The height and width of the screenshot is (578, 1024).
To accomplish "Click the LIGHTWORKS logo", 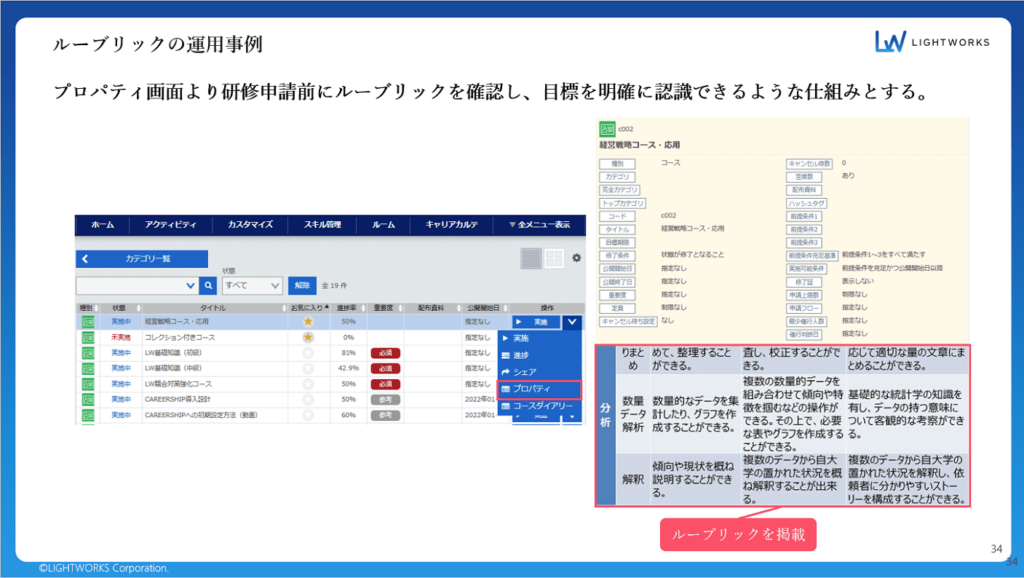I will pyautogui.click(x=931, y=41).
